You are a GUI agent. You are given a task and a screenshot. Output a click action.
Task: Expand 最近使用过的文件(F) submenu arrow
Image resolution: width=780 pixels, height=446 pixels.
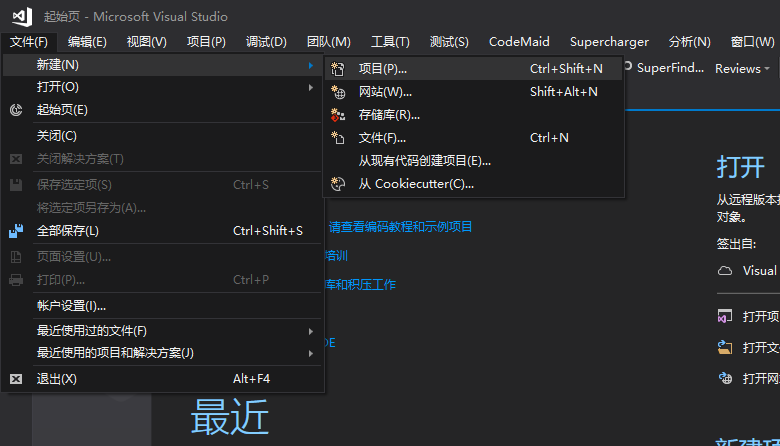tap(310, 331)
